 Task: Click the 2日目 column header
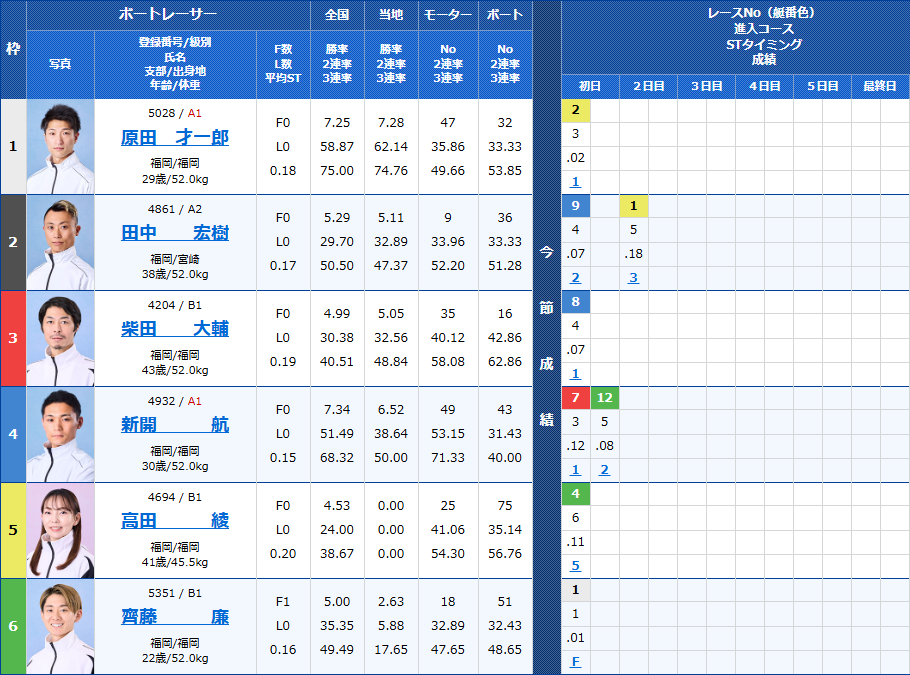coord(648,86)
